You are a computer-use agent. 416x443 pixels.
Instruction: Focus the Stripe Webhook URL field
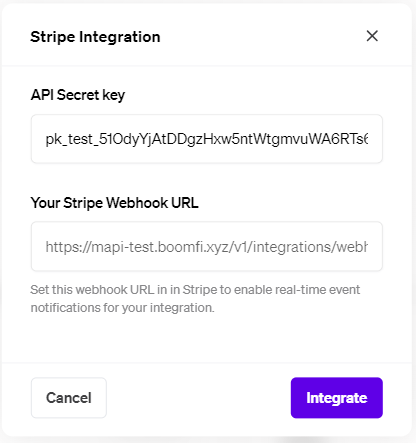pyautogui.click(x=207, y=246)
